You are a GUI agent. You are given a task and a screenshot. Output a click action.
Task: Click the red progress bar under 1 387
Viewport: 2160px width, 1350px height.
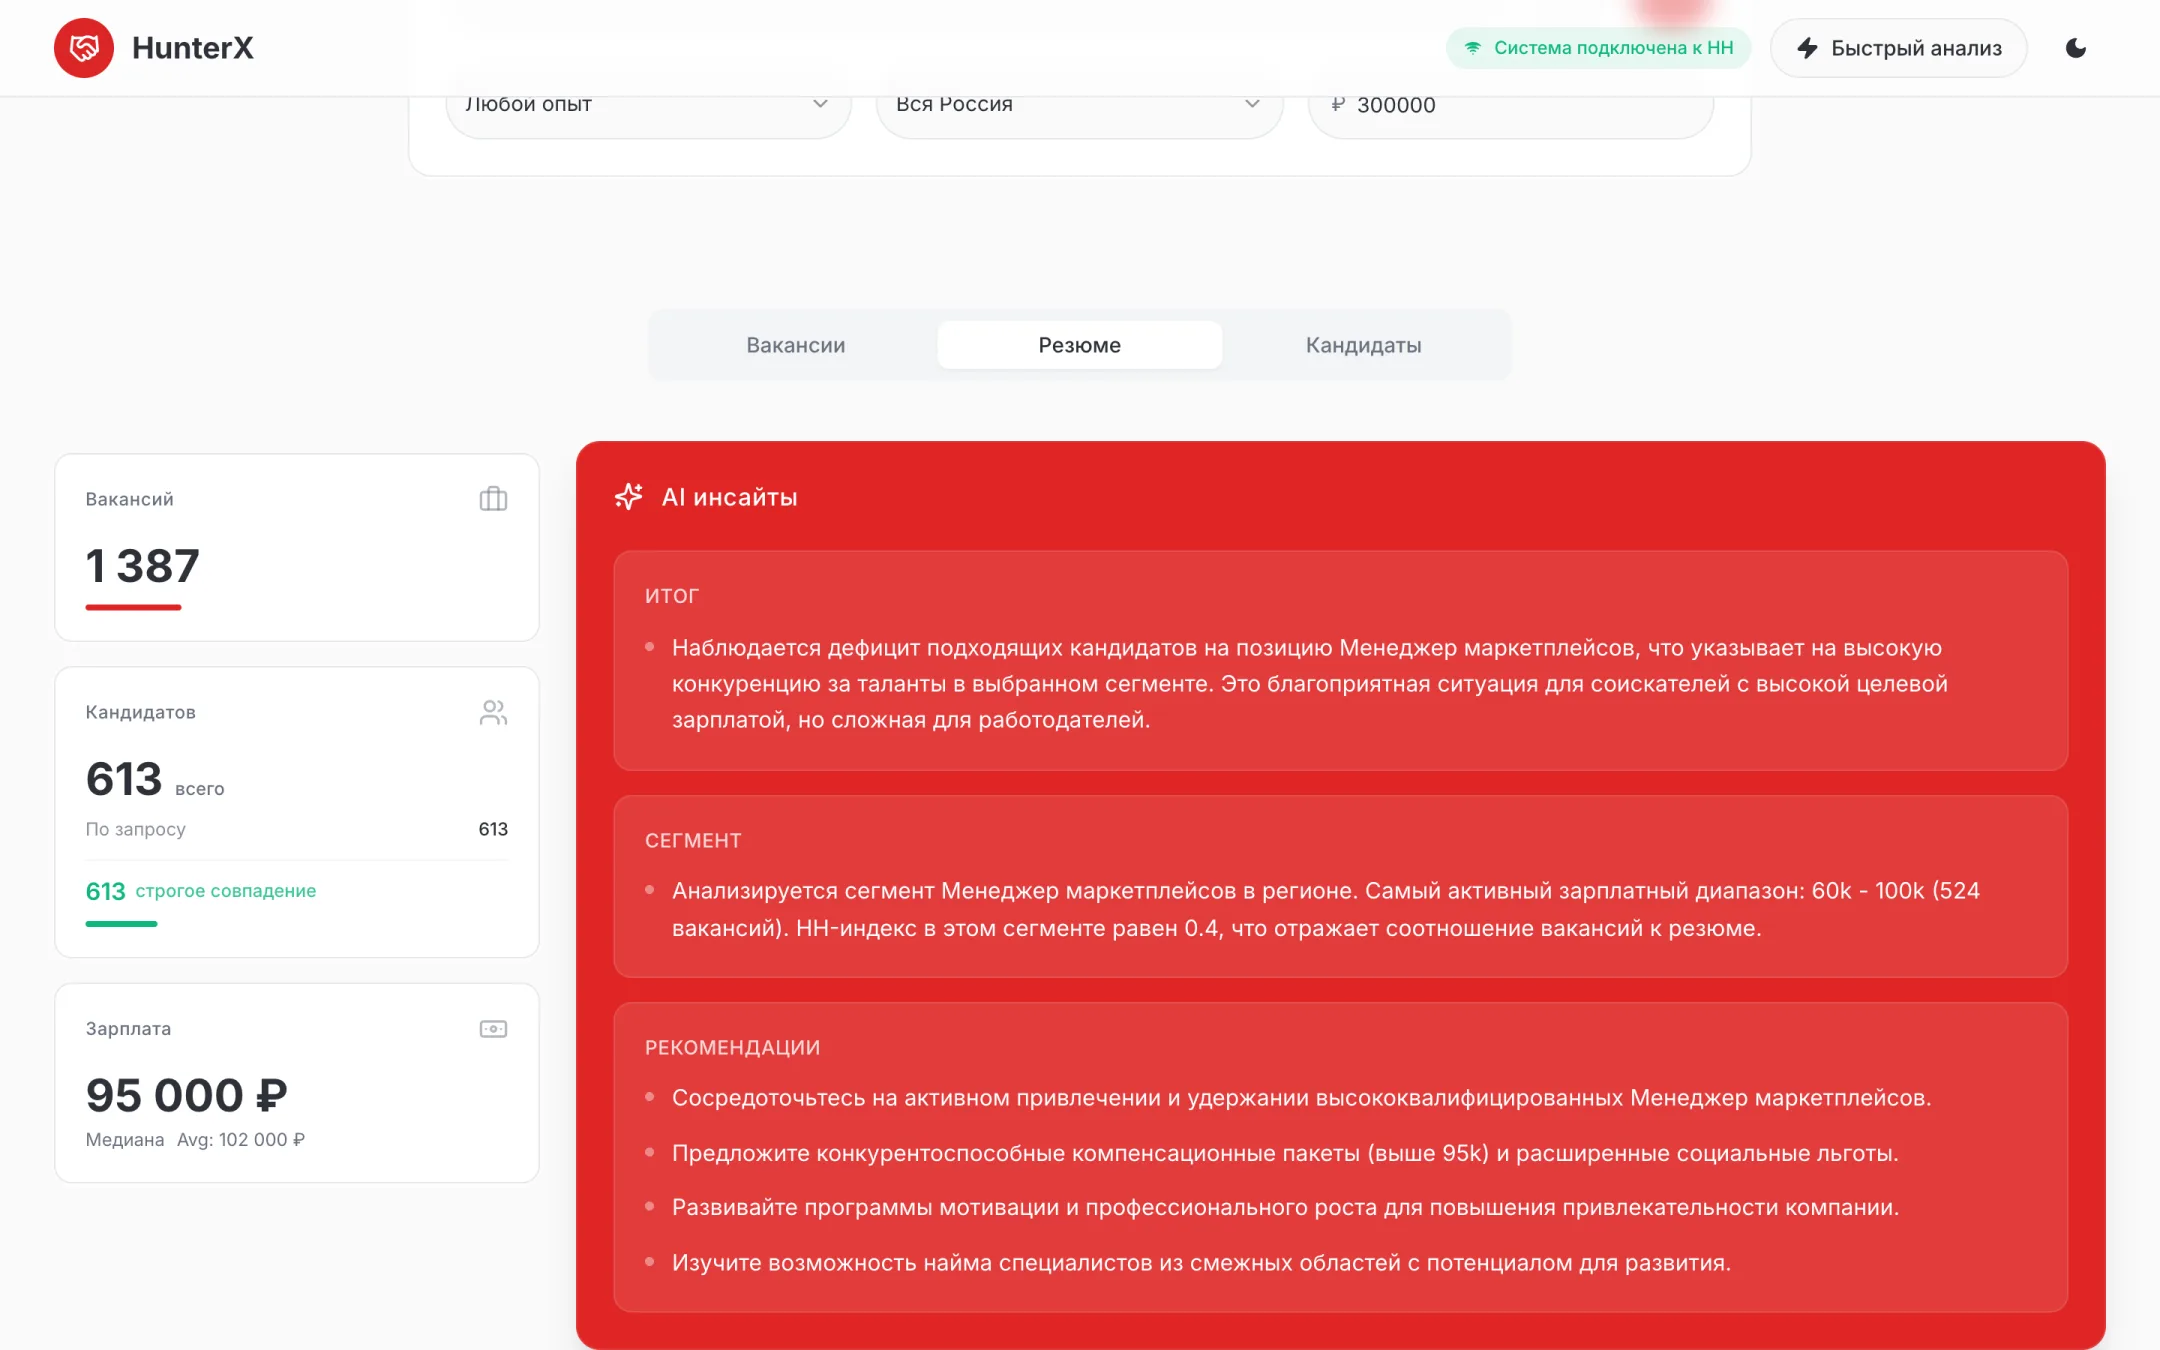133,607
